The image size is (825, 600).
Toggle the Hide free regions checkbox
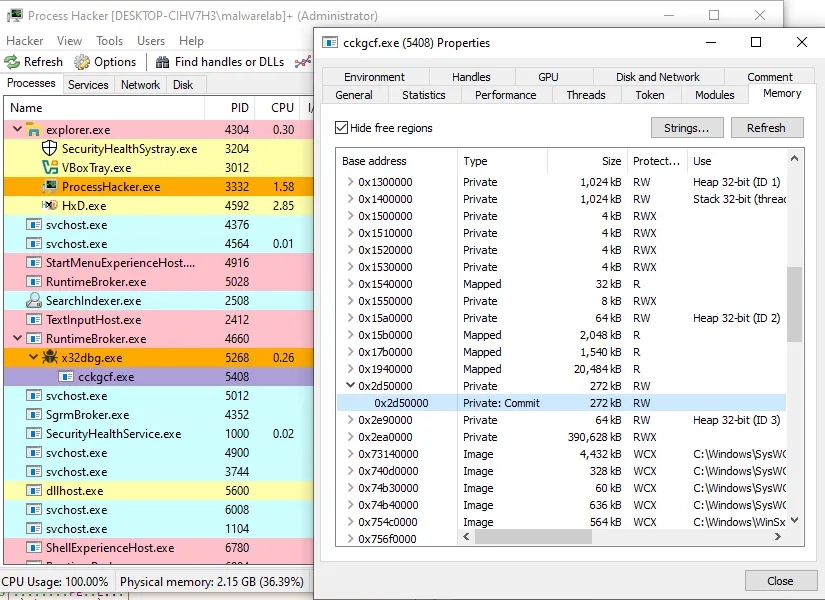click(342, 128)
